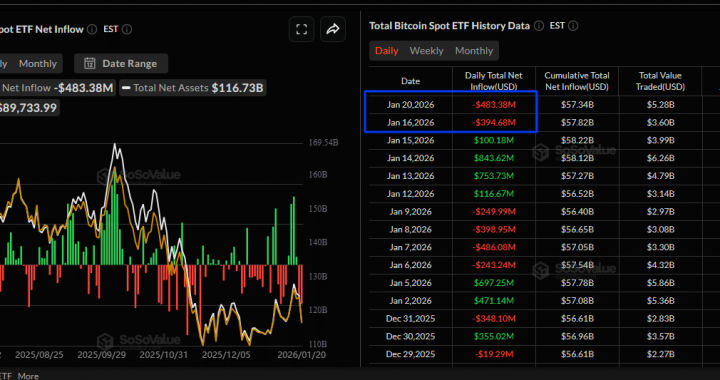Click the -$483.38M table cell
Viewport: 720px width, 380px height.
tap(494, 105)
